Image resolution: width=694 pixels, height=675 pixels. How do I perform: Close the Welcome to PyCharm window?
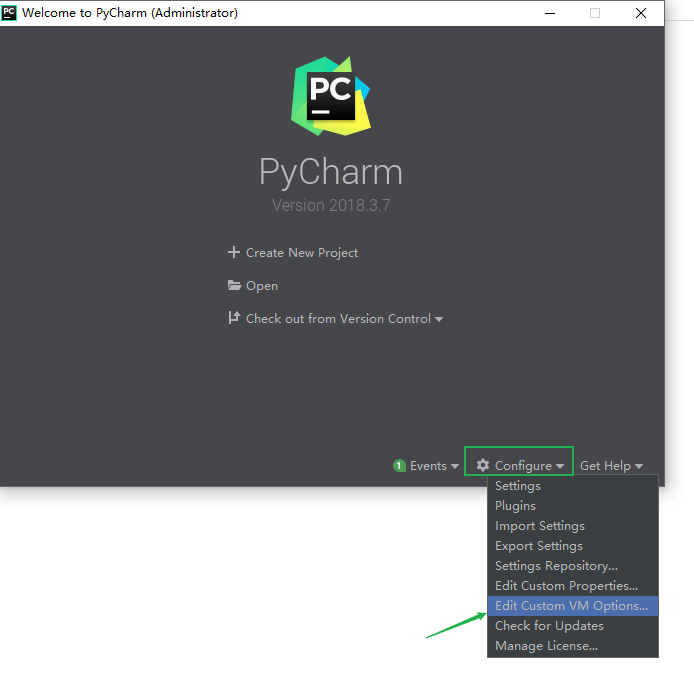pyautogui.click(x=641, y=13)
